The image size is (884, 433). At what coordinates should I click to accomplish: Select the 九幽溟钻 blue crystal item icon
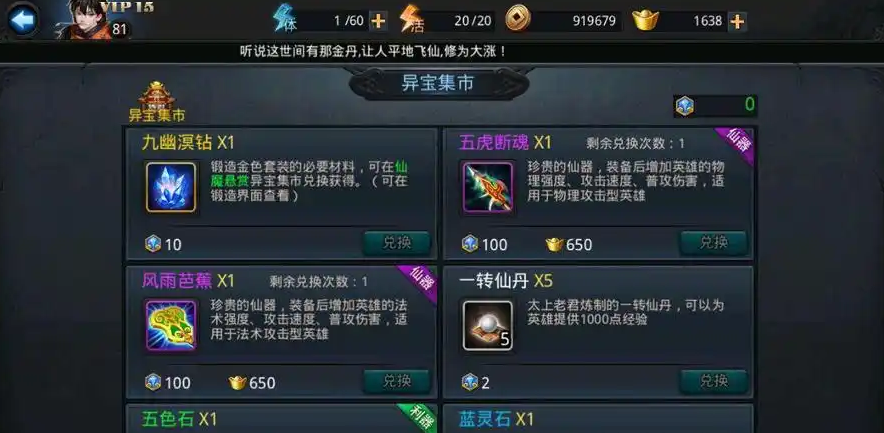[x=171, y=187]
